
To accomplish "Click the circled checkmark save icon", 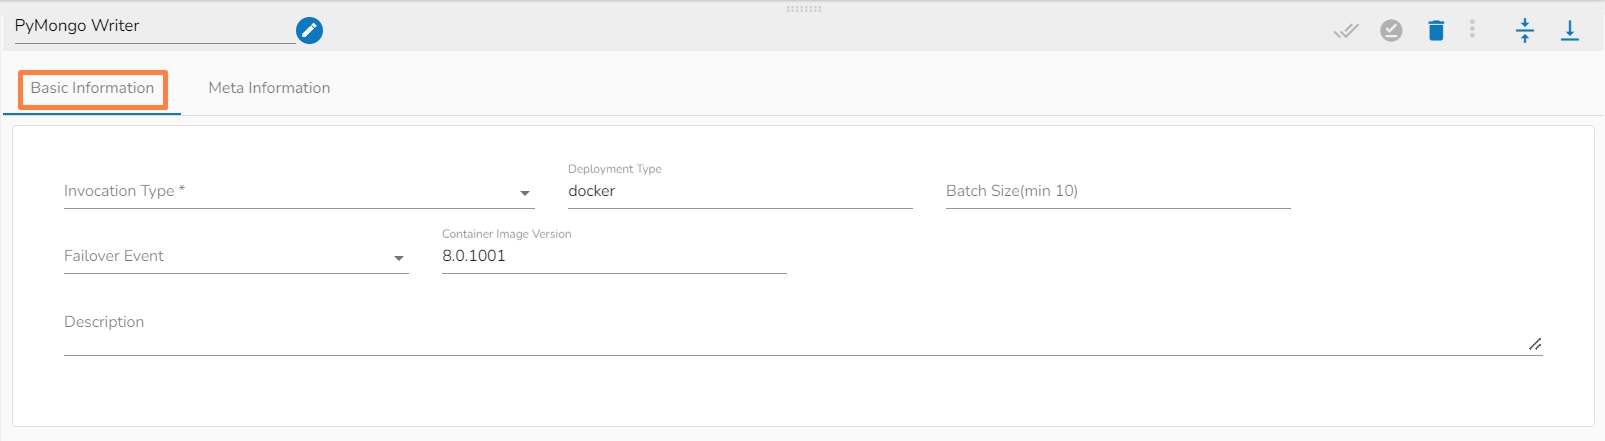I will 1391,31.
